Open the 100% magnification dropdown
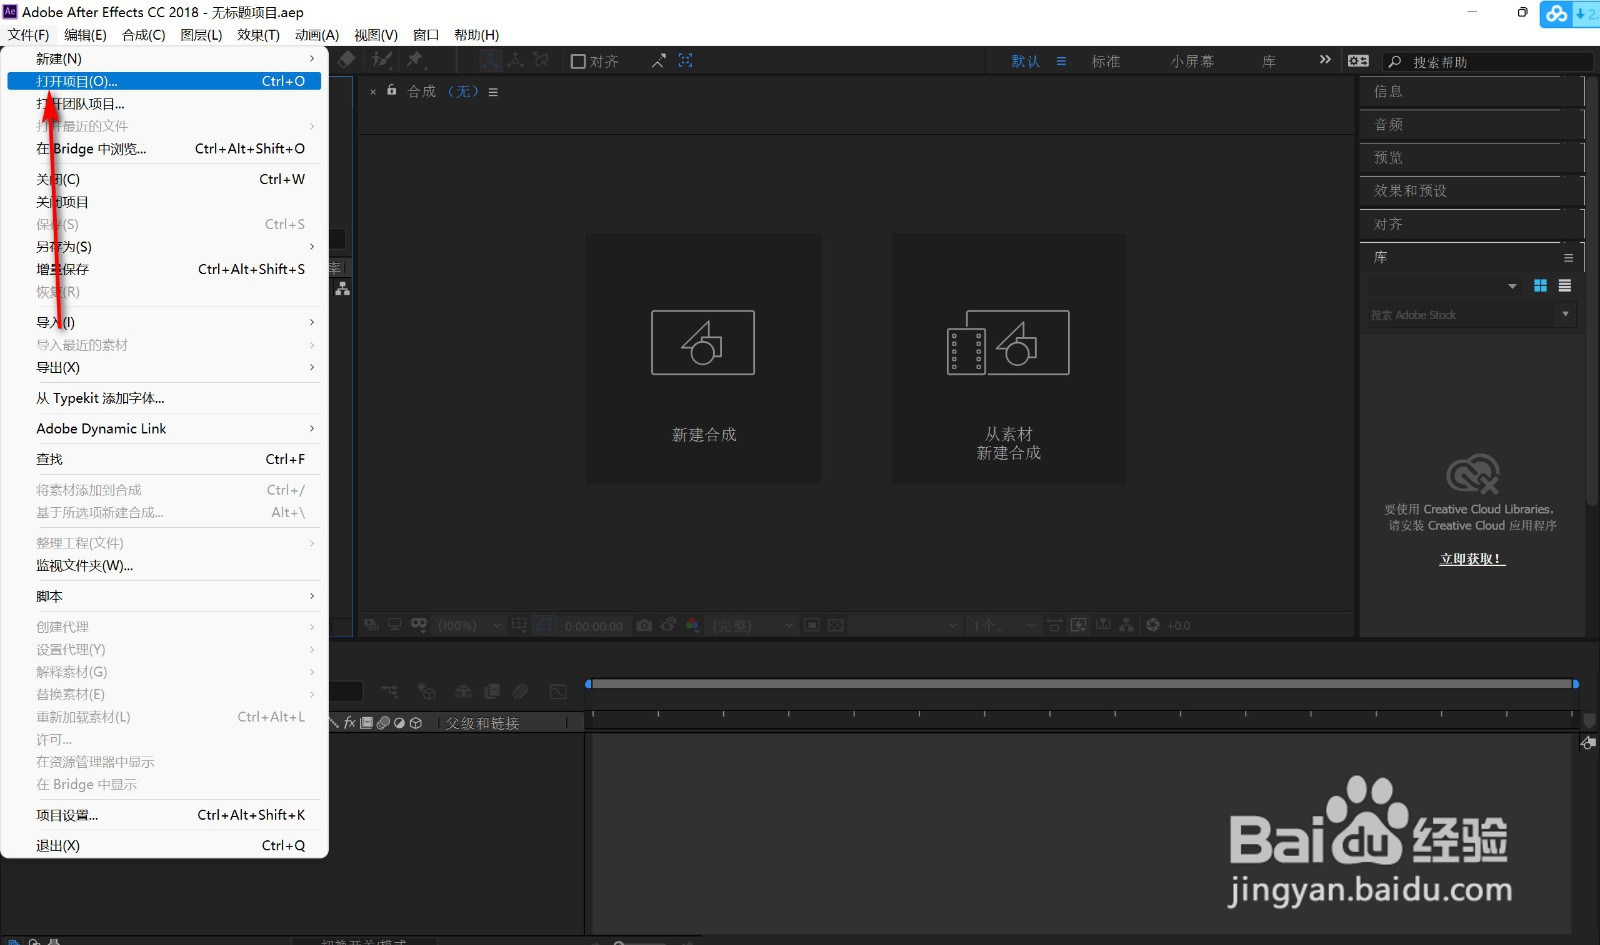The width and height of the screenshot is (1600, 945). (x=470, y=625)
